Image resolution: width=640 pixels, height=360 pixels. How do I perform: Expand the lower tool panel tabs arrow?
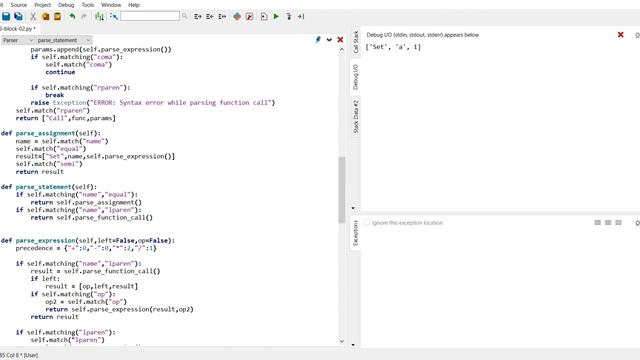point(353,345)
